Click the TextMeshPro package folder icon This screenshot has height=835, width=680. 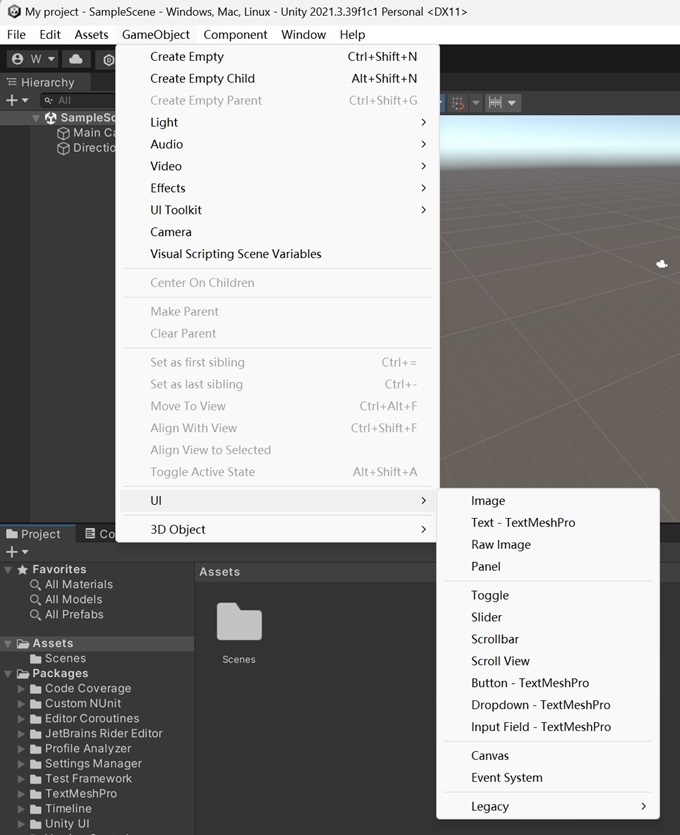pyautogui.click(x=36, y=793)
